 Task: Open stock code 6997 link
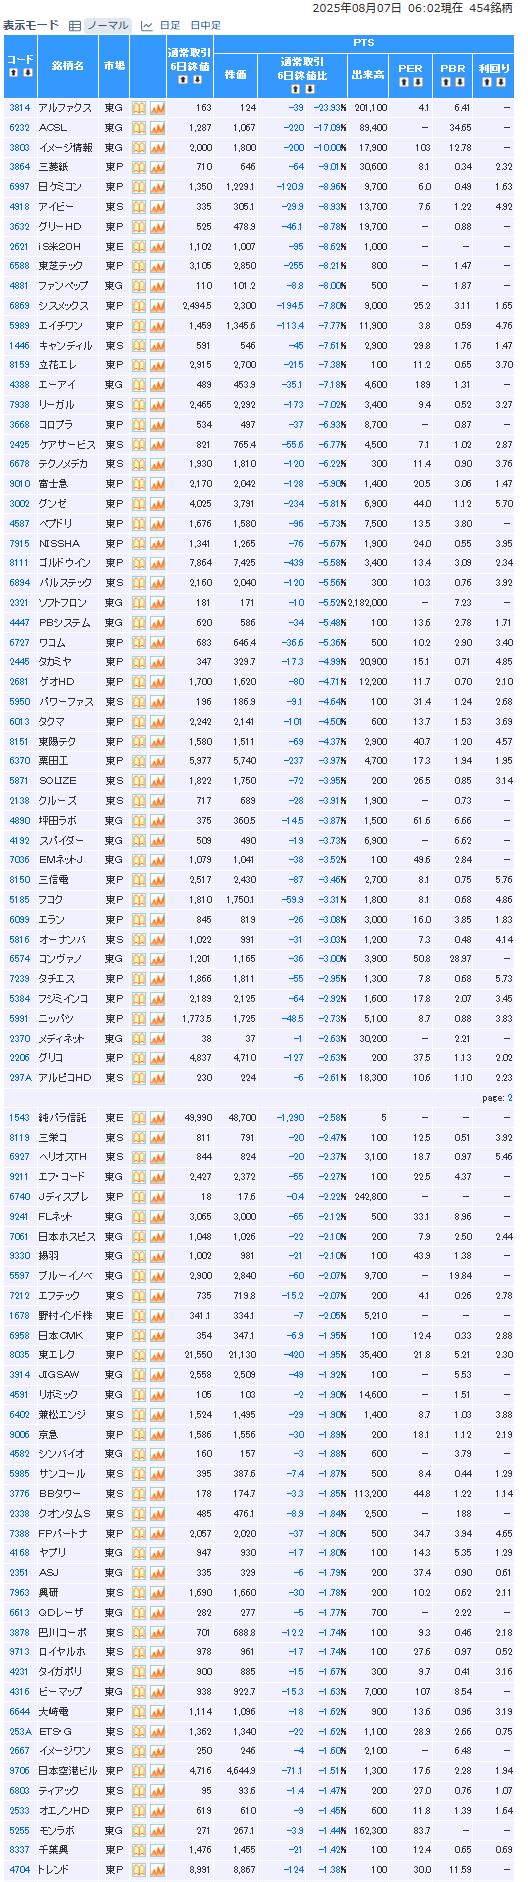19,187
